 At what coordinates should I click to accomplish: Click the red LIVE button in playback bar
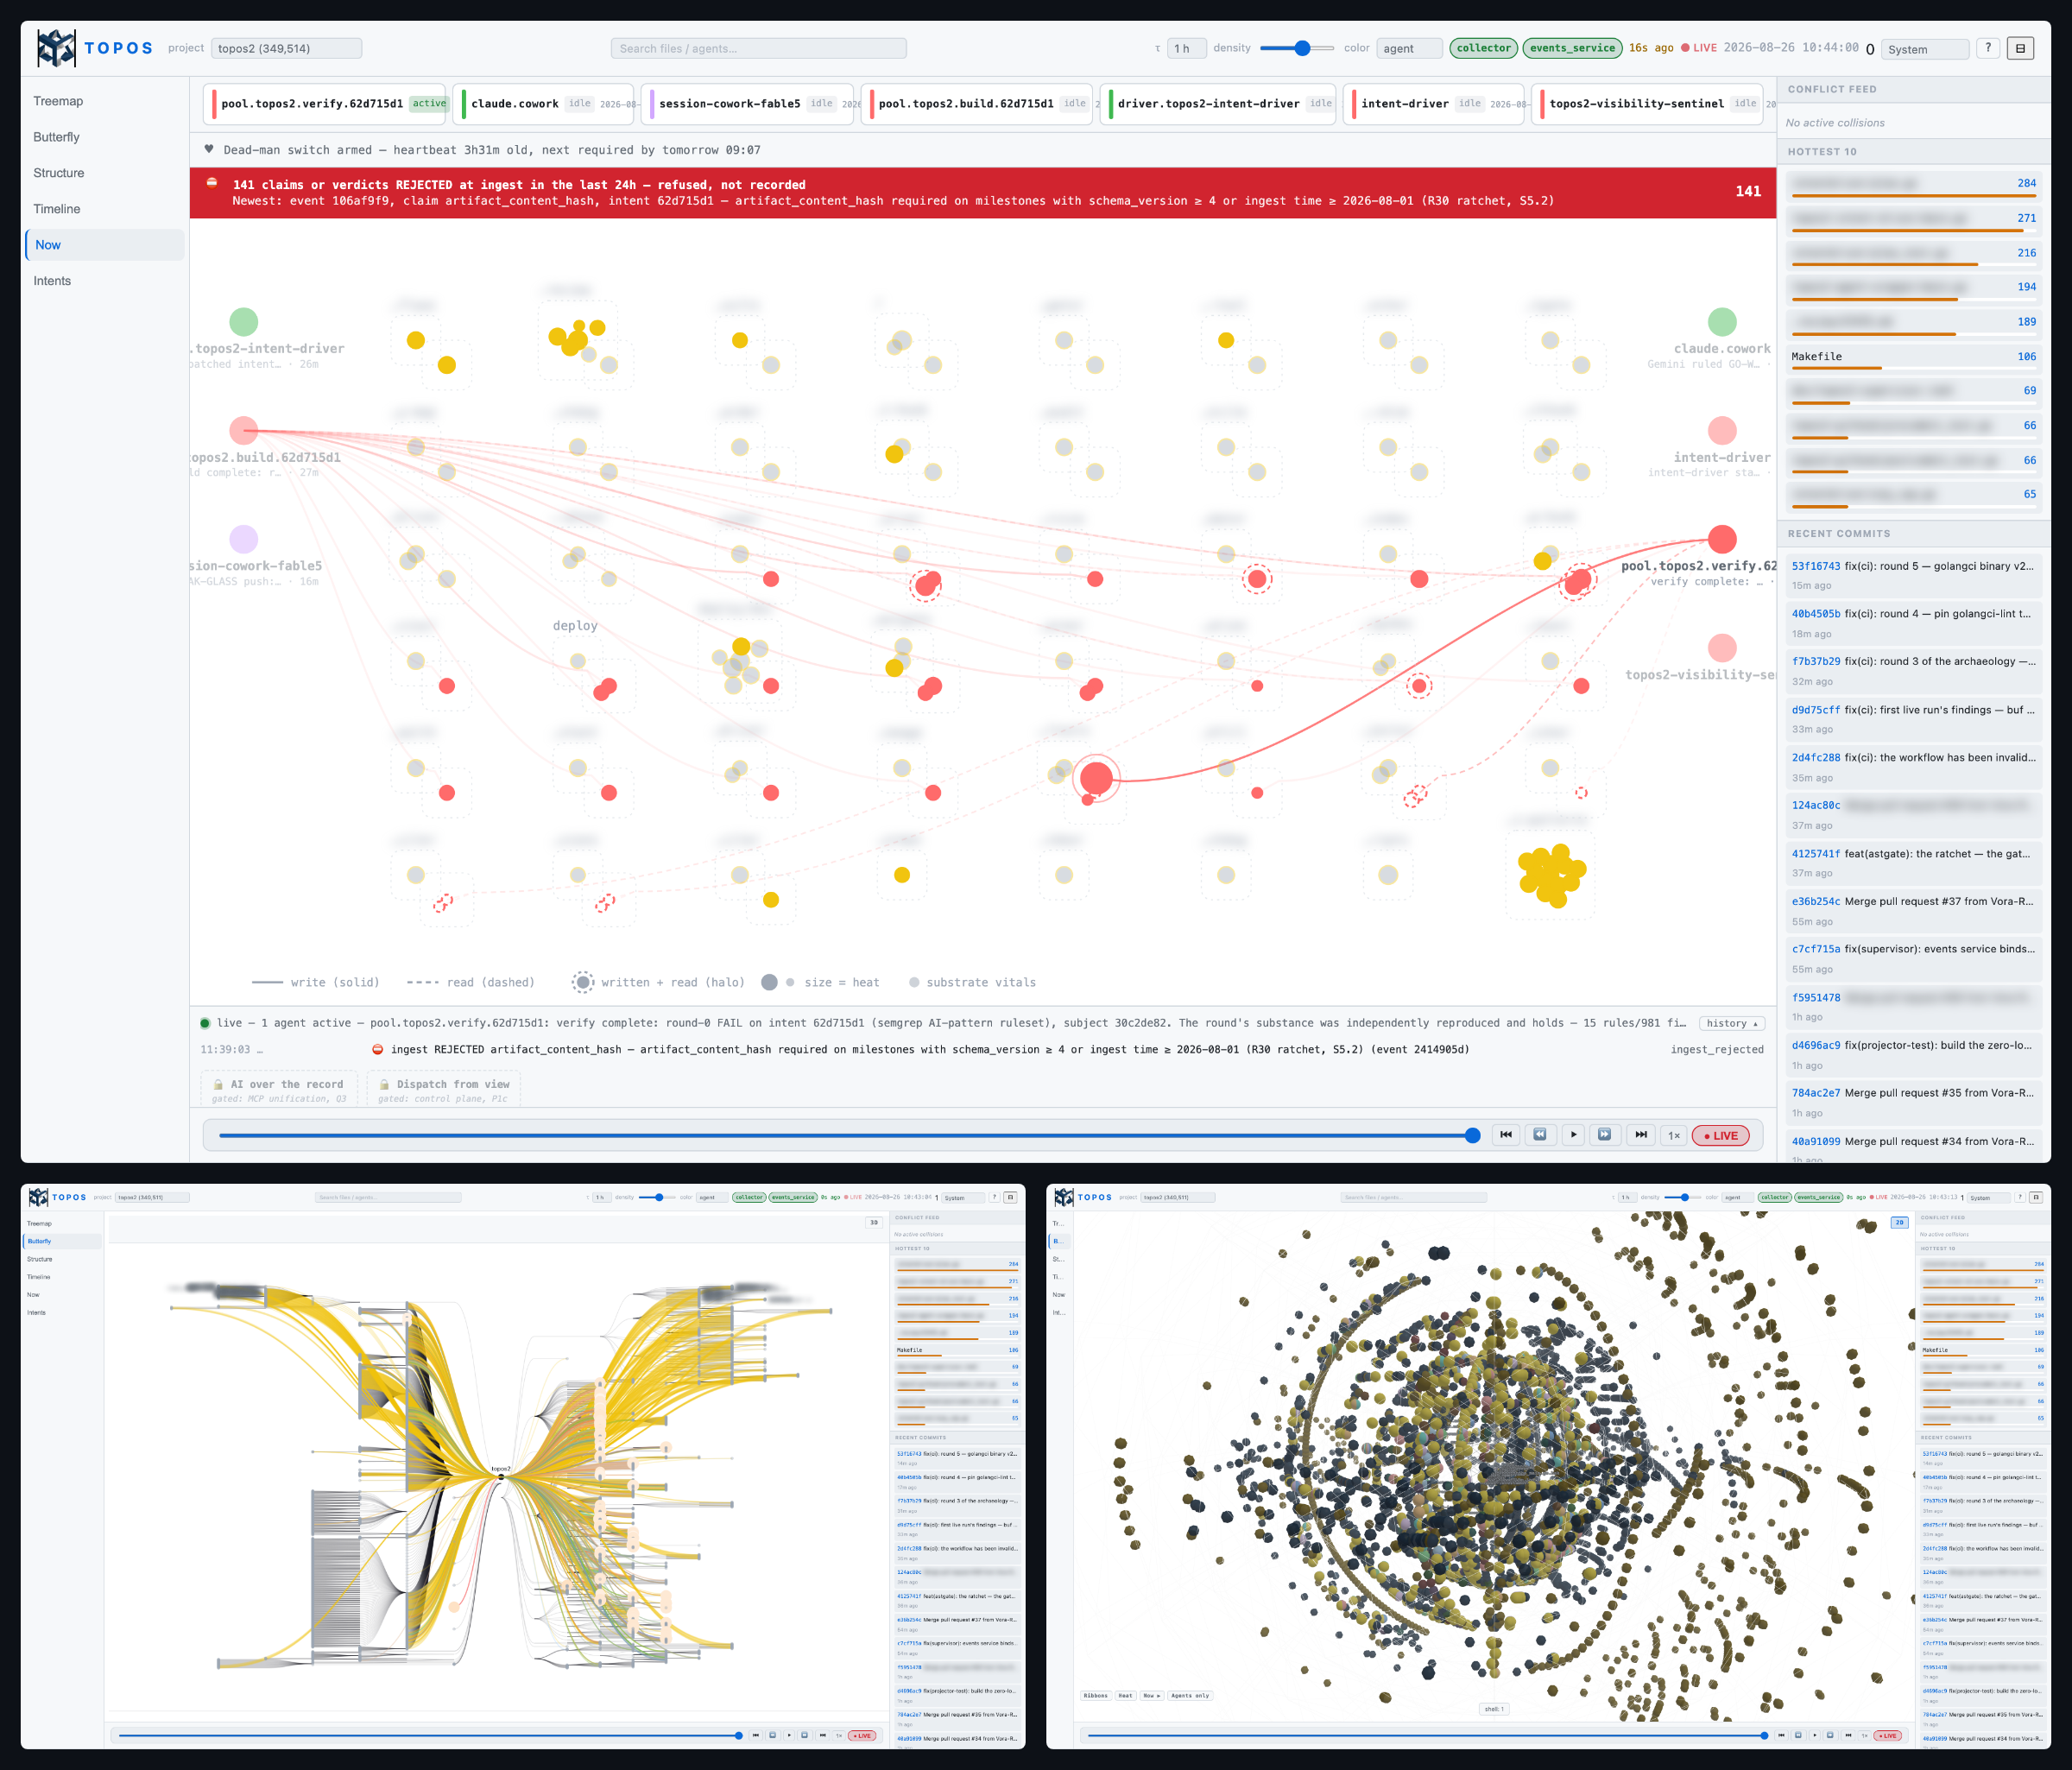1721,1135
